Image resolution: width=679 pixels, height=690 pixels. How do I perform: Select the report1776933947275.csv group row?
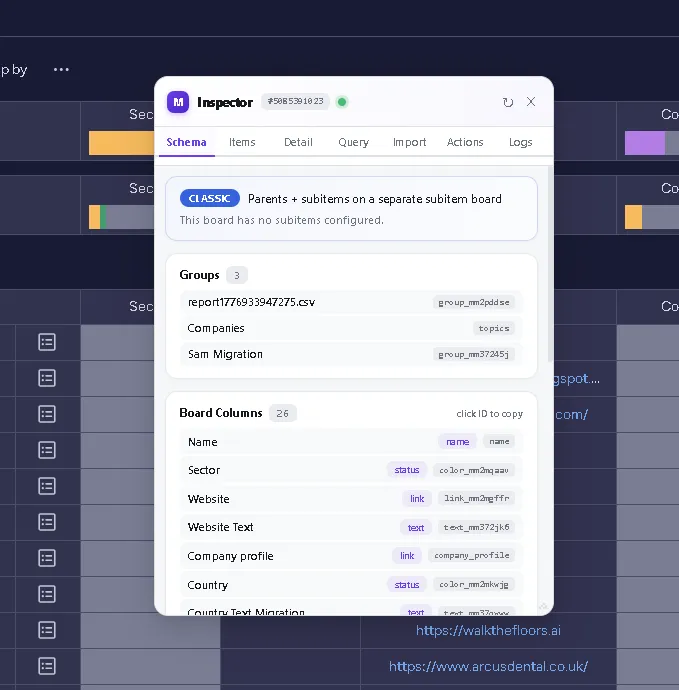[x=351, y=302]
